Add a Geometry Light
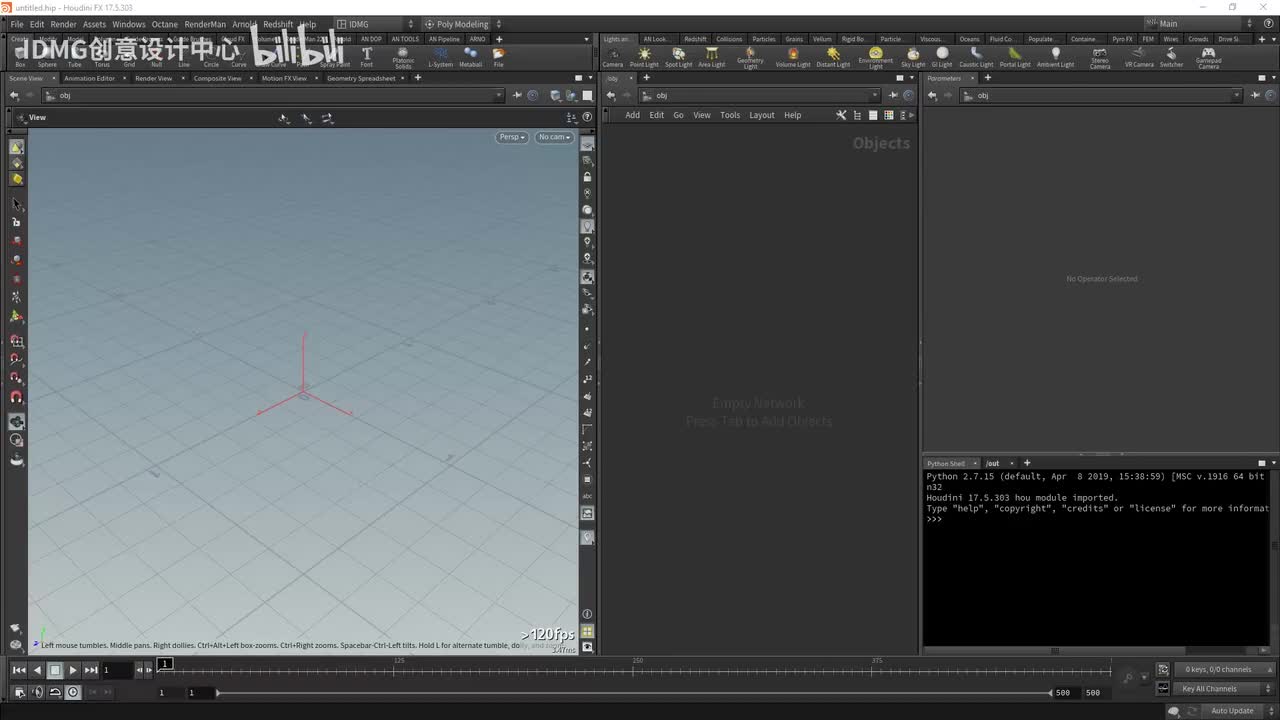The height and width of the screenshot is (720, 1280). point(750,58)
